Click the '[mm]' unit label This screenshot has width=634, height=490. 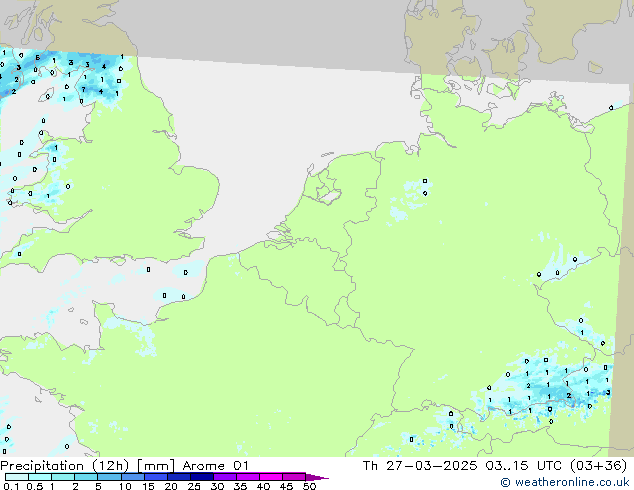point(156,466)
